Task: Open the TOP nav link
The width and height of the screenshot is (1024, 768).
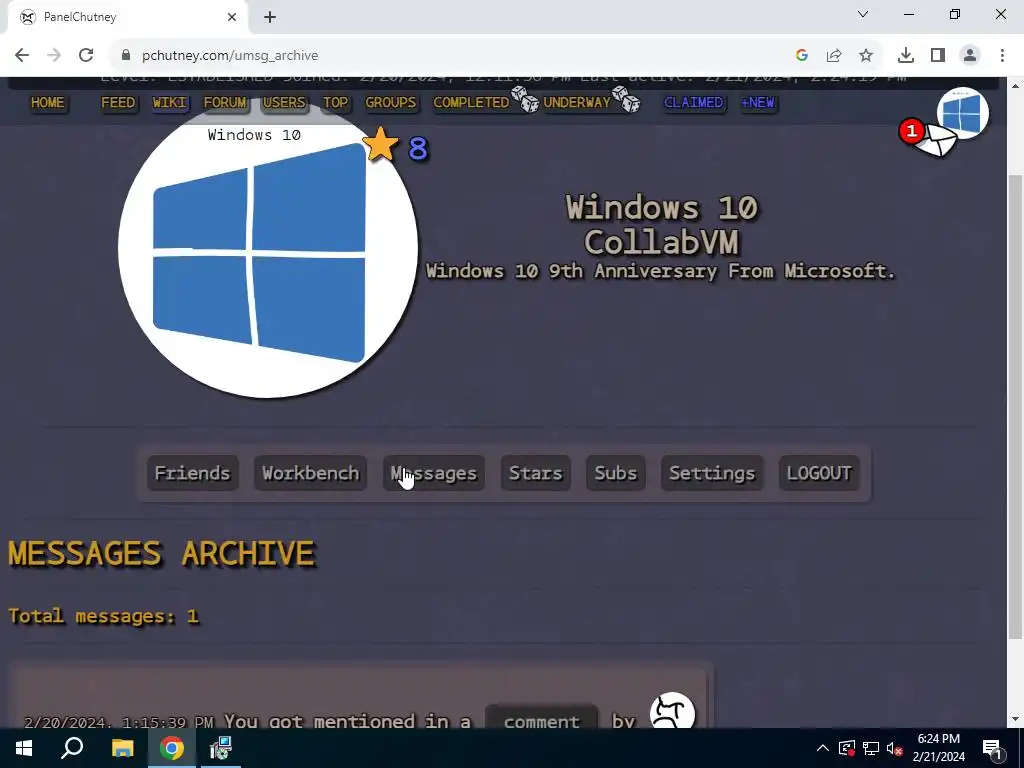Action: tap(336, 103)
